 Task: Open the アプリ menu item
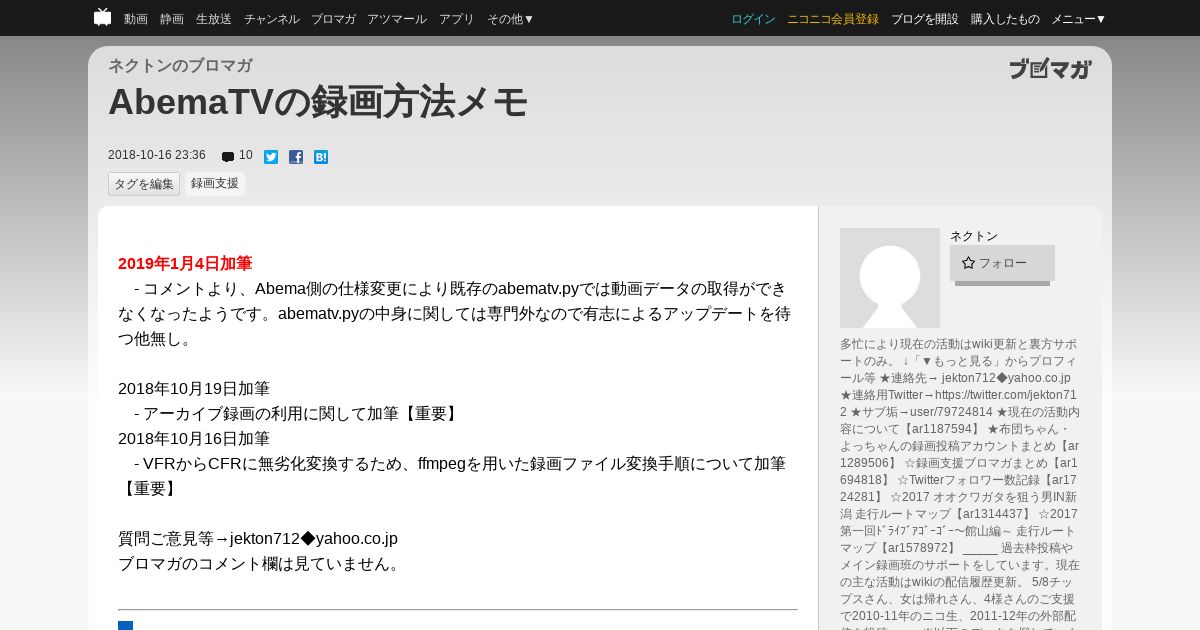(x=457, y=19)
